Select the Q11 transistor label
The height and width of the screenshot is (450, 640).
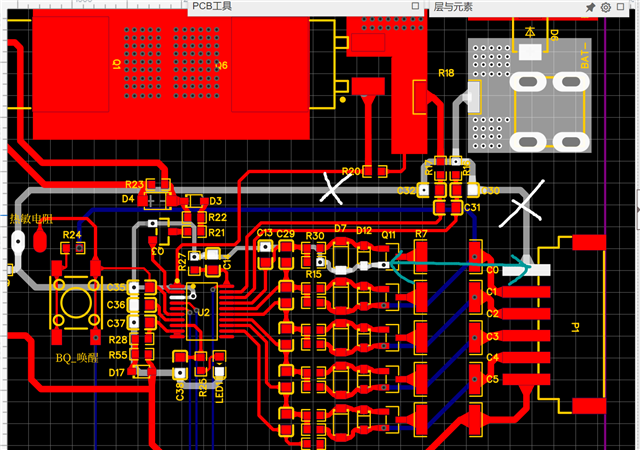point(388,235)
